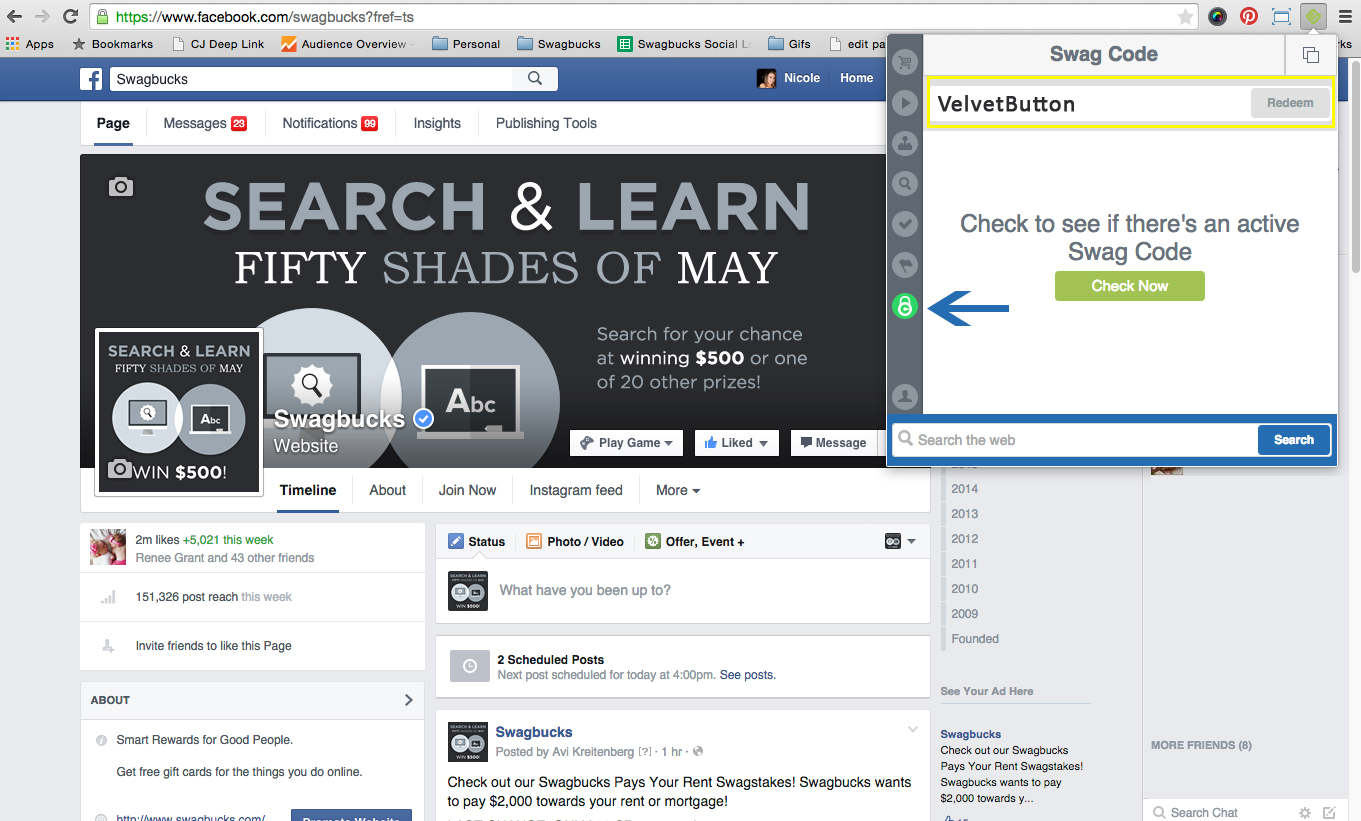Open the post-as identity dropdown in composer

(x=900, y=541)
